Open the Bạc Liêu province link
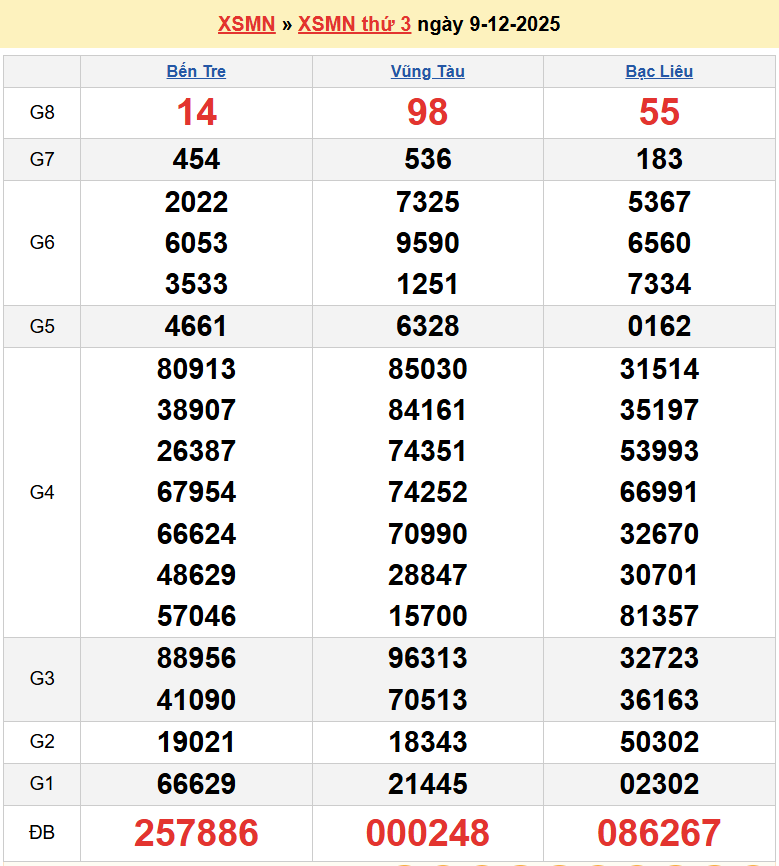Image resolution: width=779 pixels, height=866 pixels. coord(659,72)
